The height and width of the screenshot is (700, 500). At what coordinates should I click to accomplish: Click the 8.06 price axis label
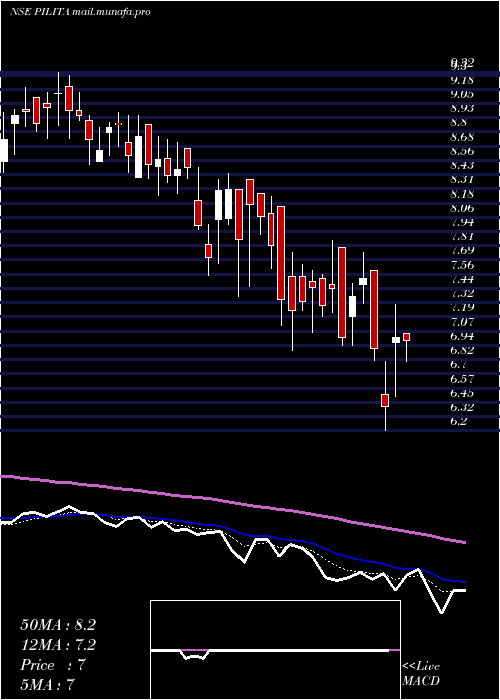pyautogui.click(x=462, y=208)
